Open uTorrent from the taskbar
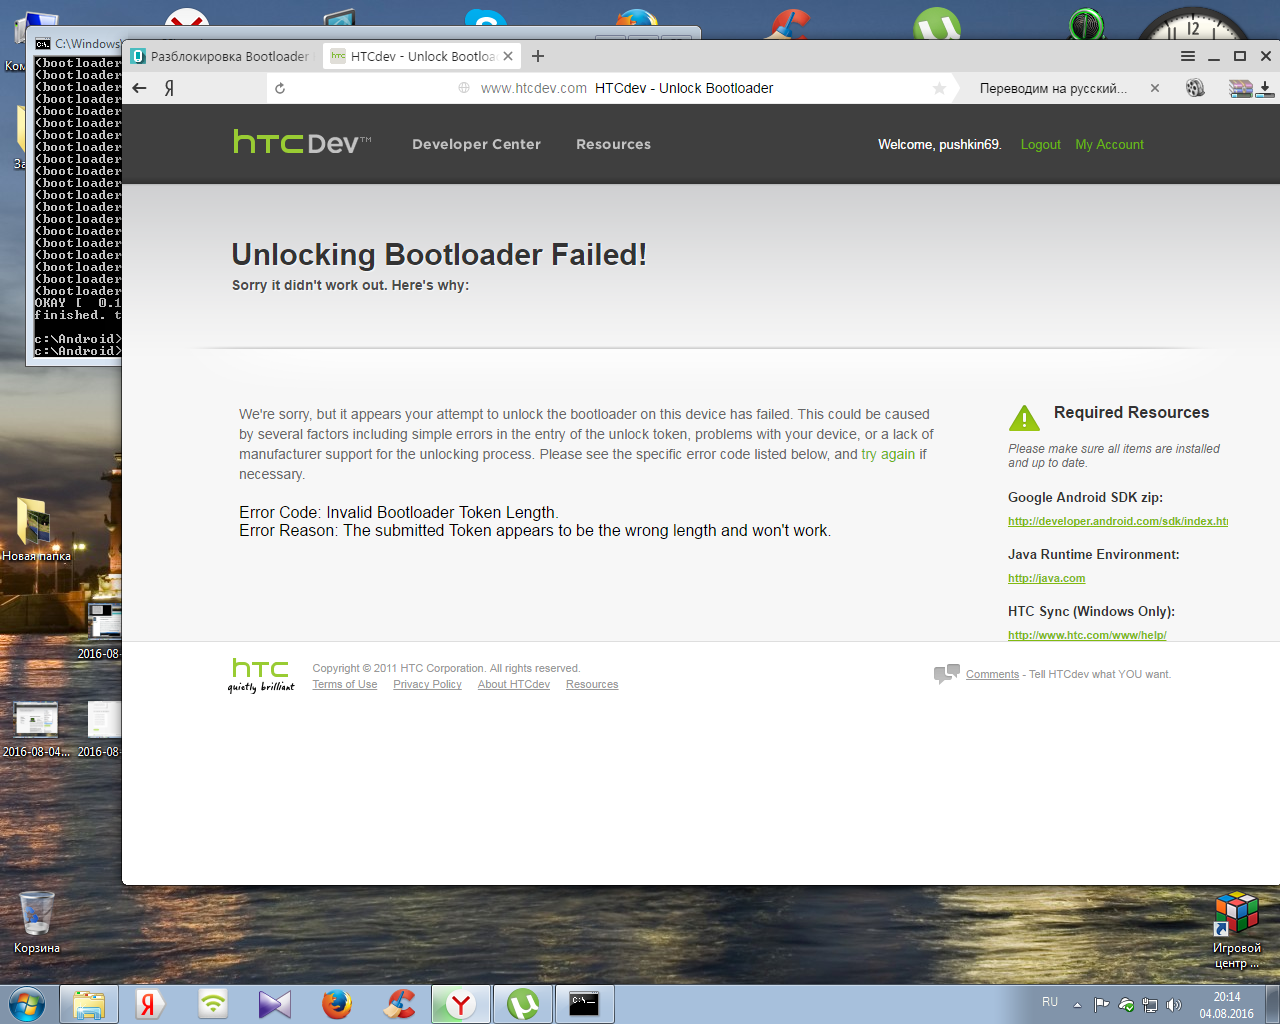The height and width of the screenshot is (1024, 1280). click(523, 1004)
